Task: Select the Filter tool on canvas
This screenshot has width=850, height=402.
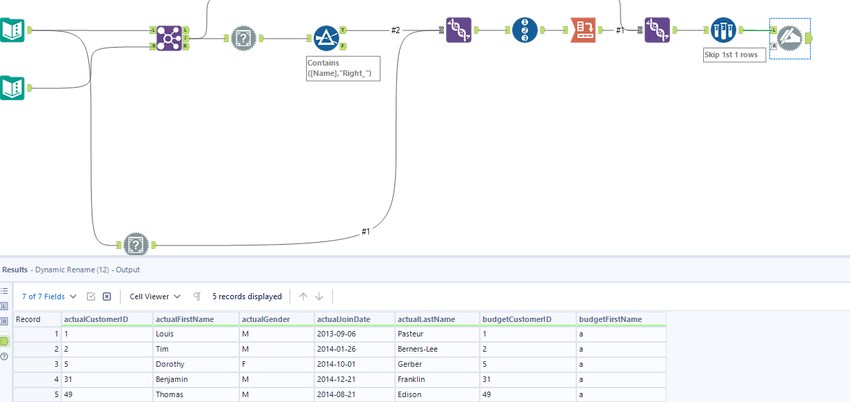Action: click(x=326, y=38)
